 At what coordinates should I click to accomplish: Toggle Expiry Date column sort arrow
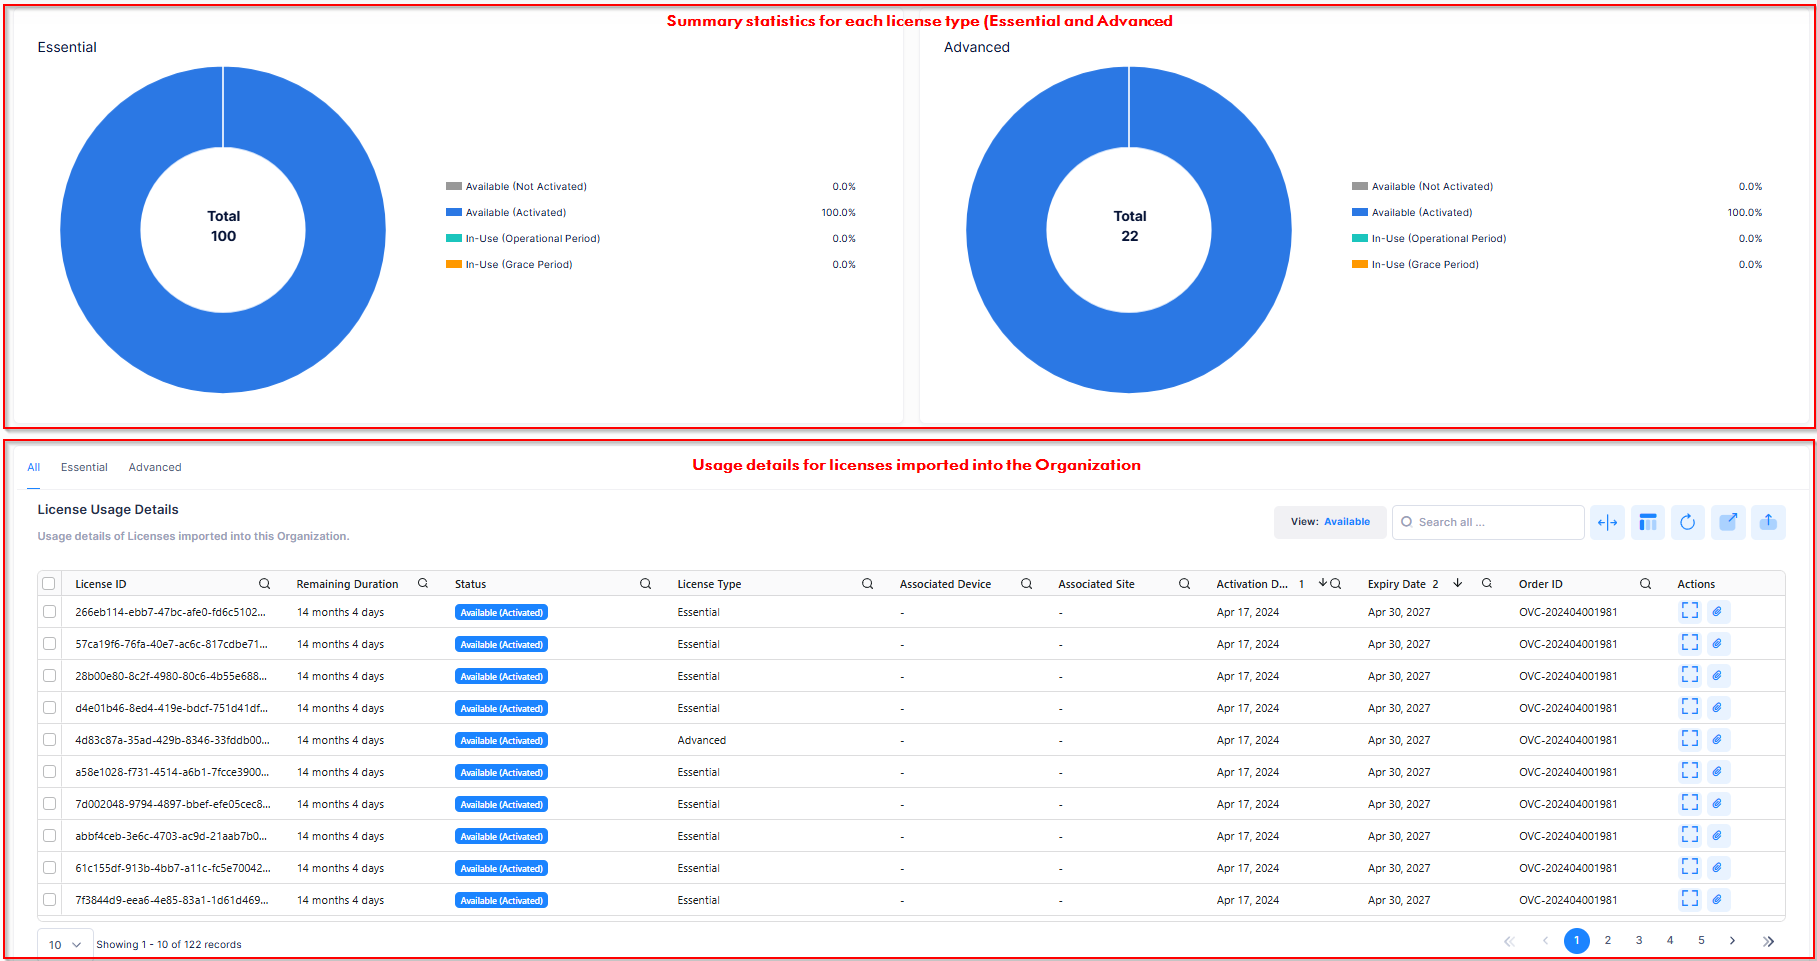1457,583
